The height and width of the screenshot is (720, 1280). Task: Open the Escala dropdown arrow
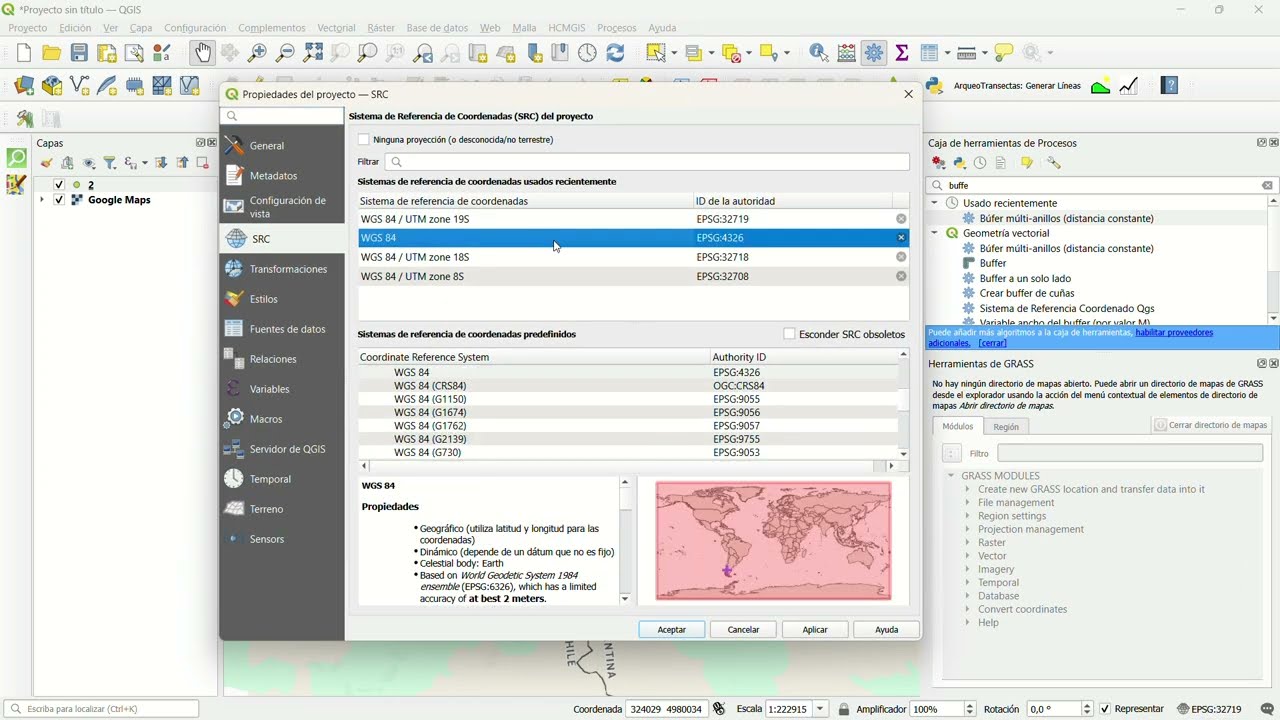[821, 709]
